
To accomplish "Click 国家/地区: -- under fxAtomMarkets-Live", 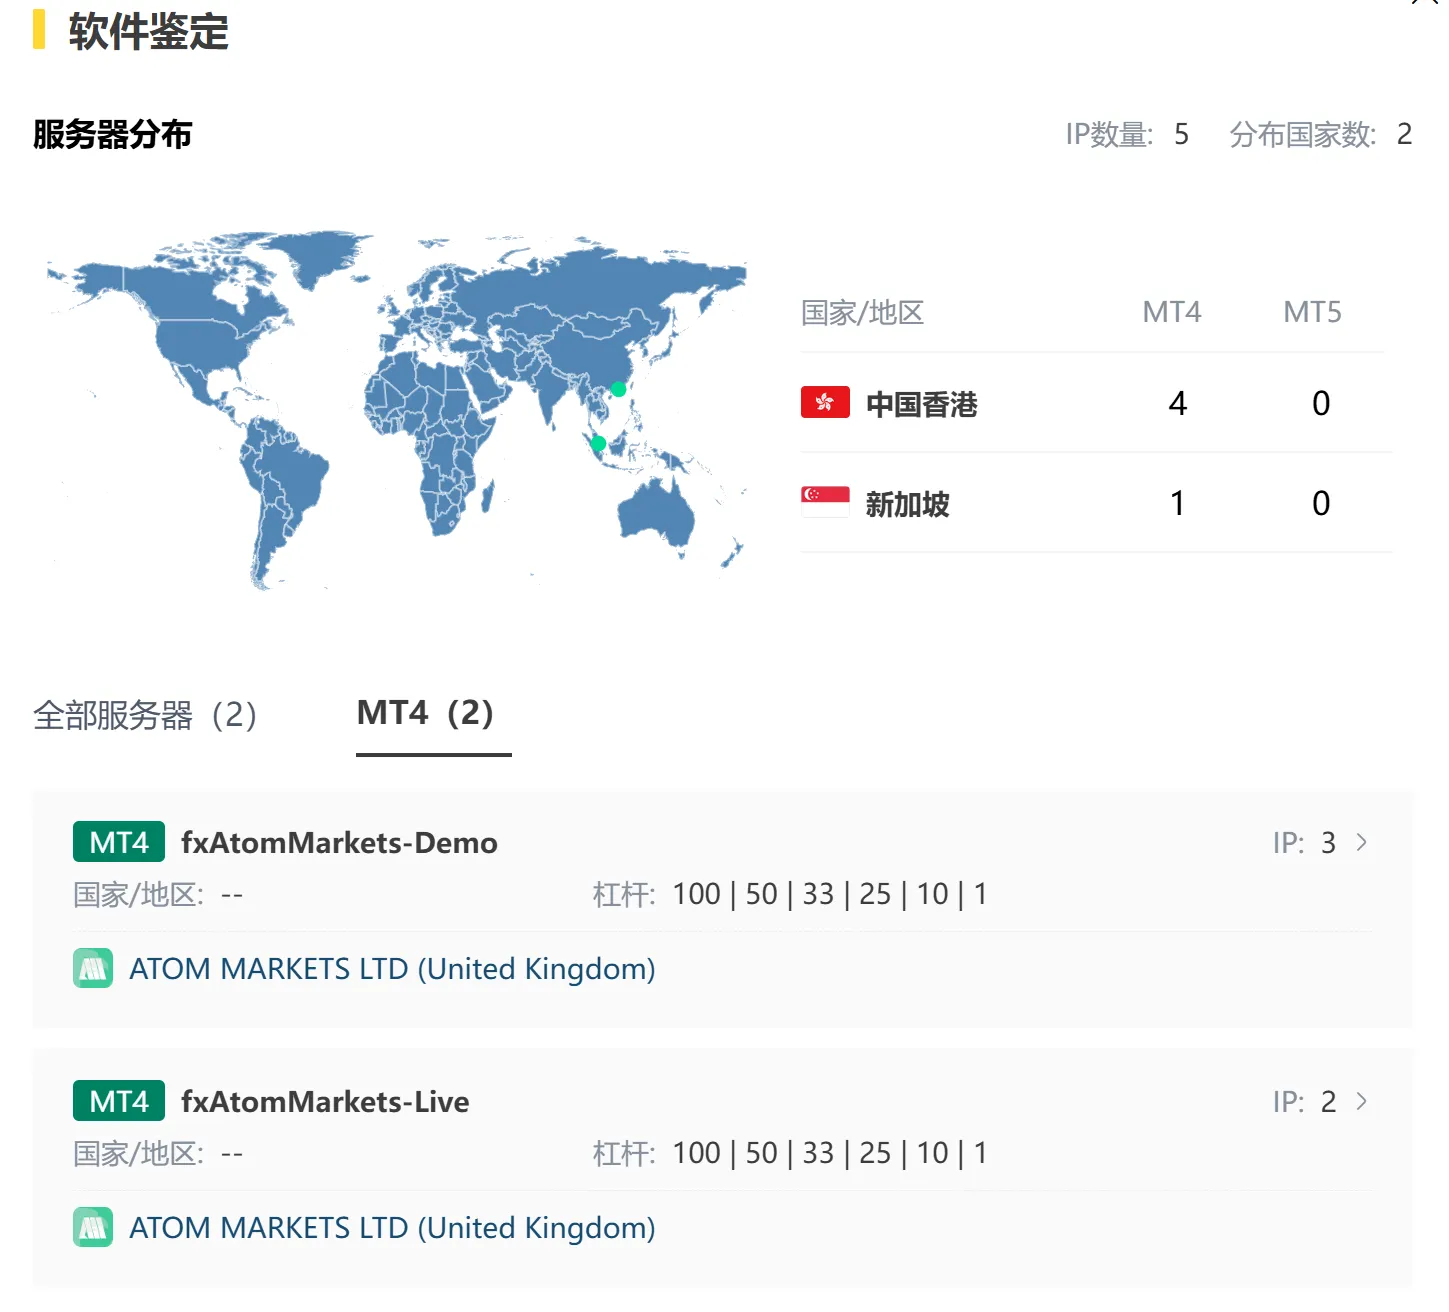I will coord(158,1153).
